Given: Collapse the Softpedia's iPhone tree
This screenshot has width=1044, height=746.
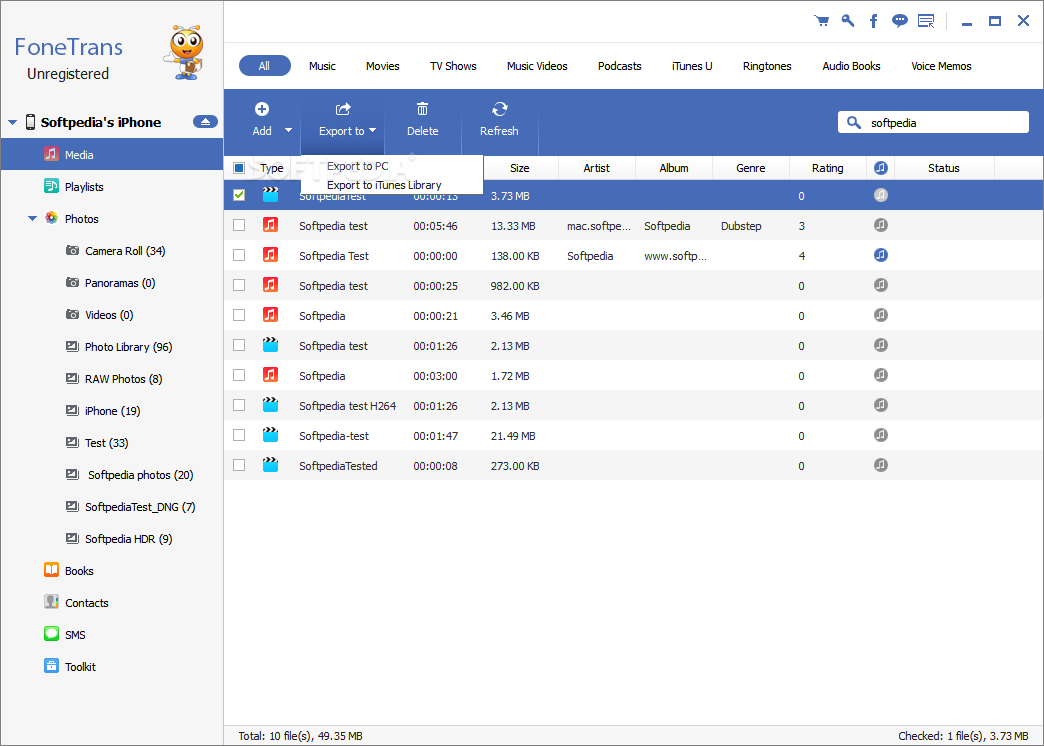Looking at the screenshot, I should [12, 123].
